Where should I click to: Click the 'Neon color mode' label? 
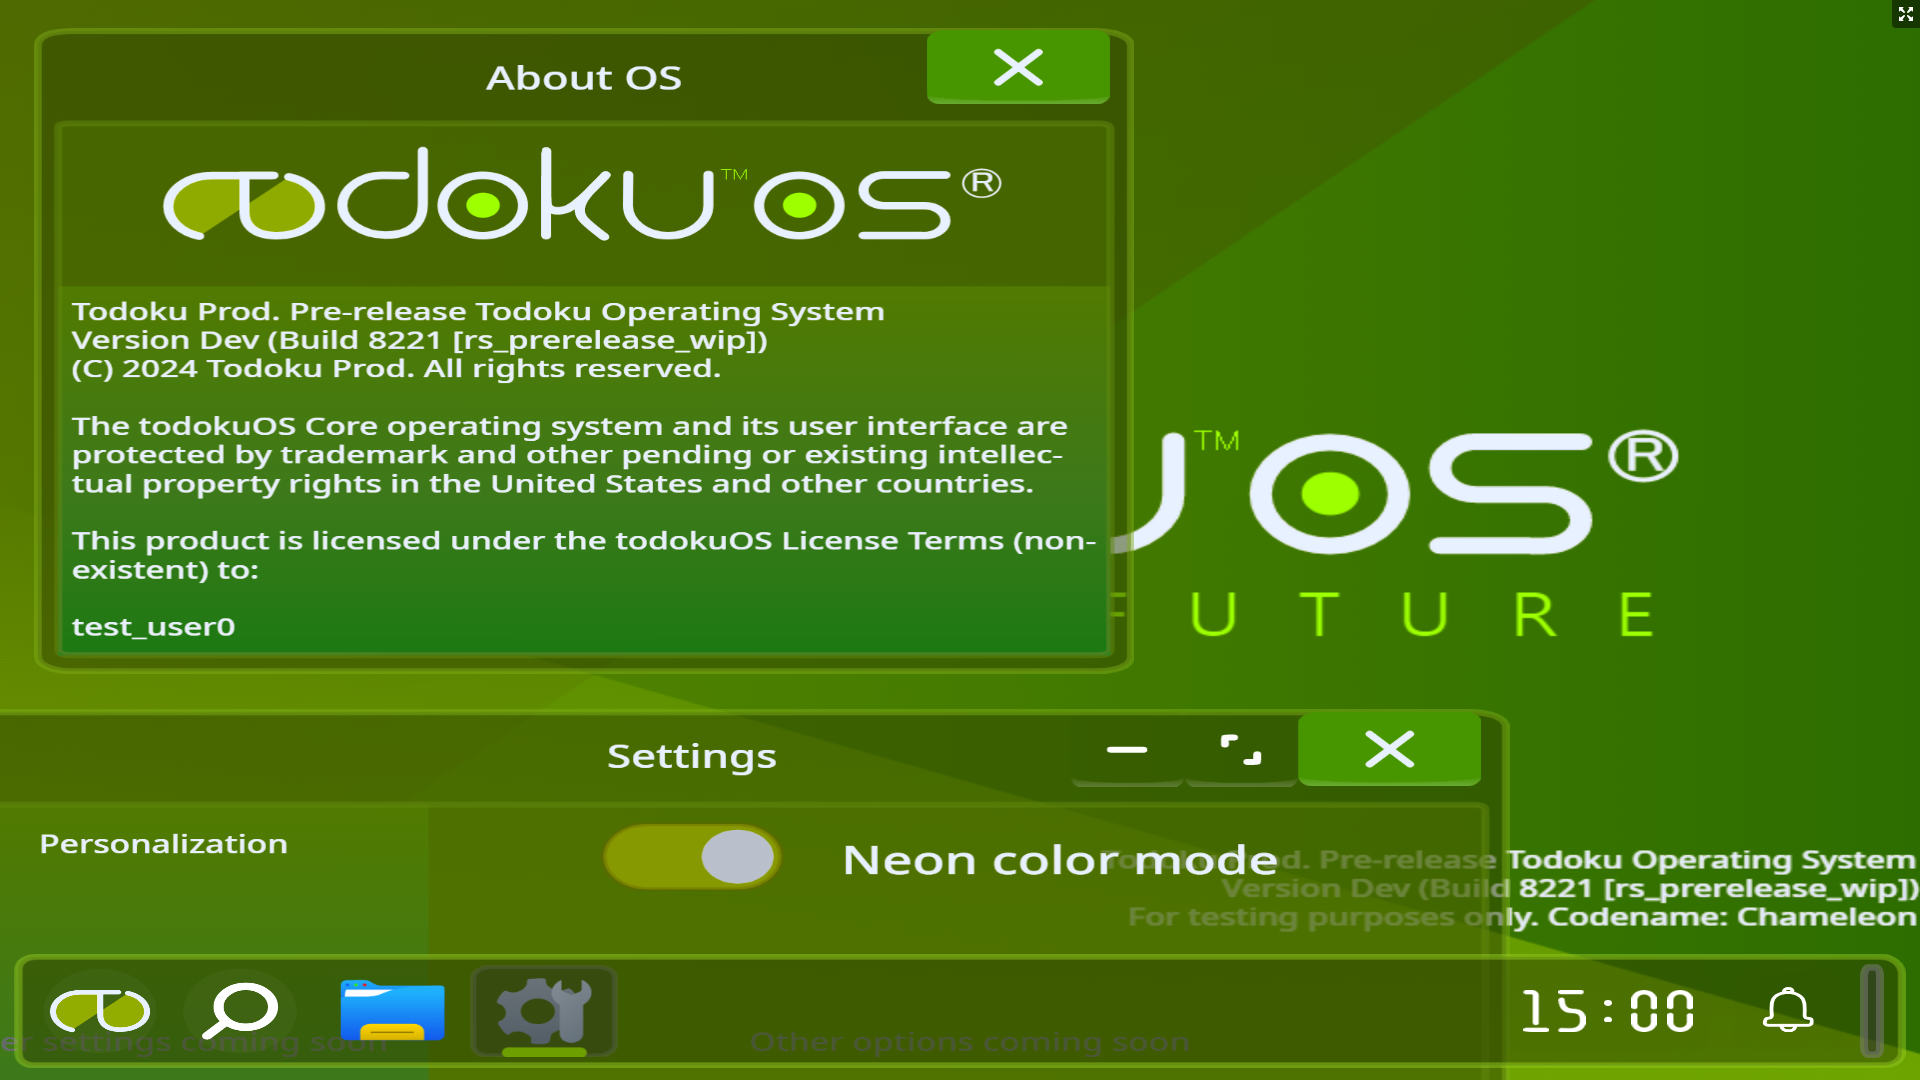(1060, 860)
